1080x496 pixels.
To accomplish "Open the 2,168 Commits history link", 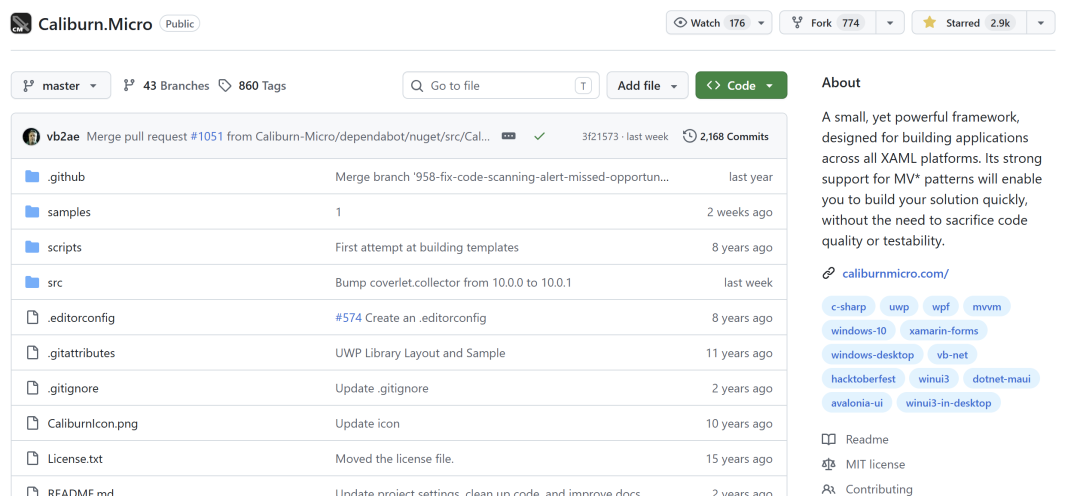I will [726, 136].
